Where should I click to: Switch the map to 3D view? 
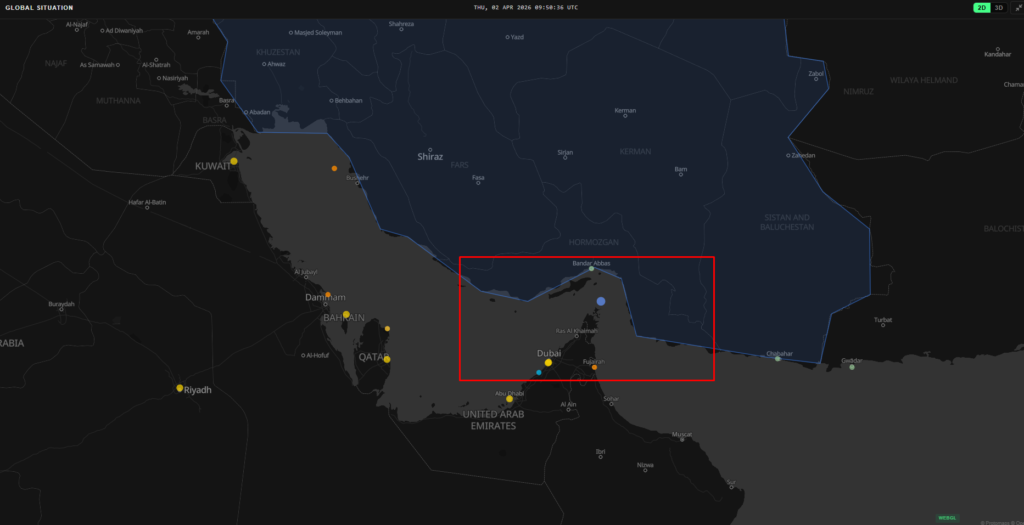[x=999, y=8]
